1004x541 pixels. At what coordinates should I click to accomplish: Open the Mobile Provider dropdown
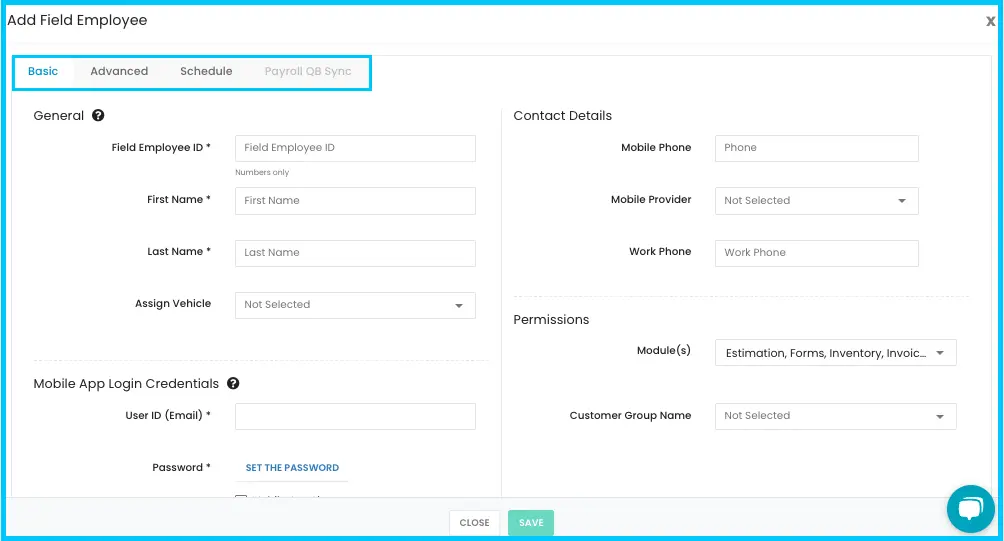[x=816, y=200]
